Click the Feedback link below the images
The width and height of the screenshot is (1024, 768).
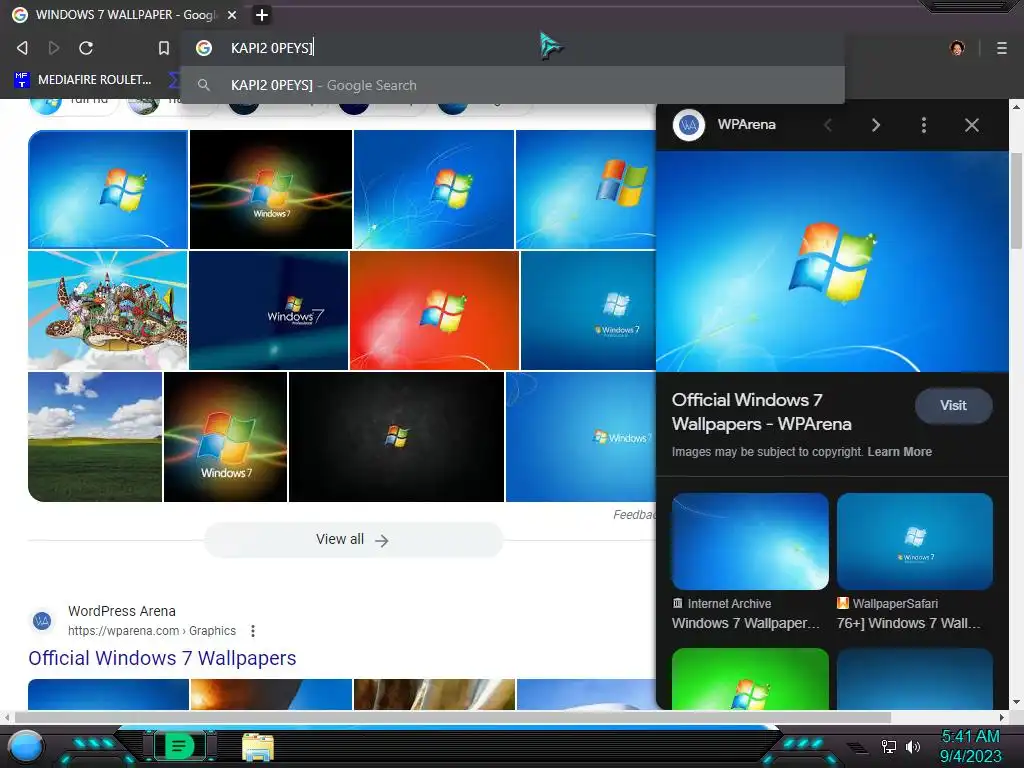(634, 515)
